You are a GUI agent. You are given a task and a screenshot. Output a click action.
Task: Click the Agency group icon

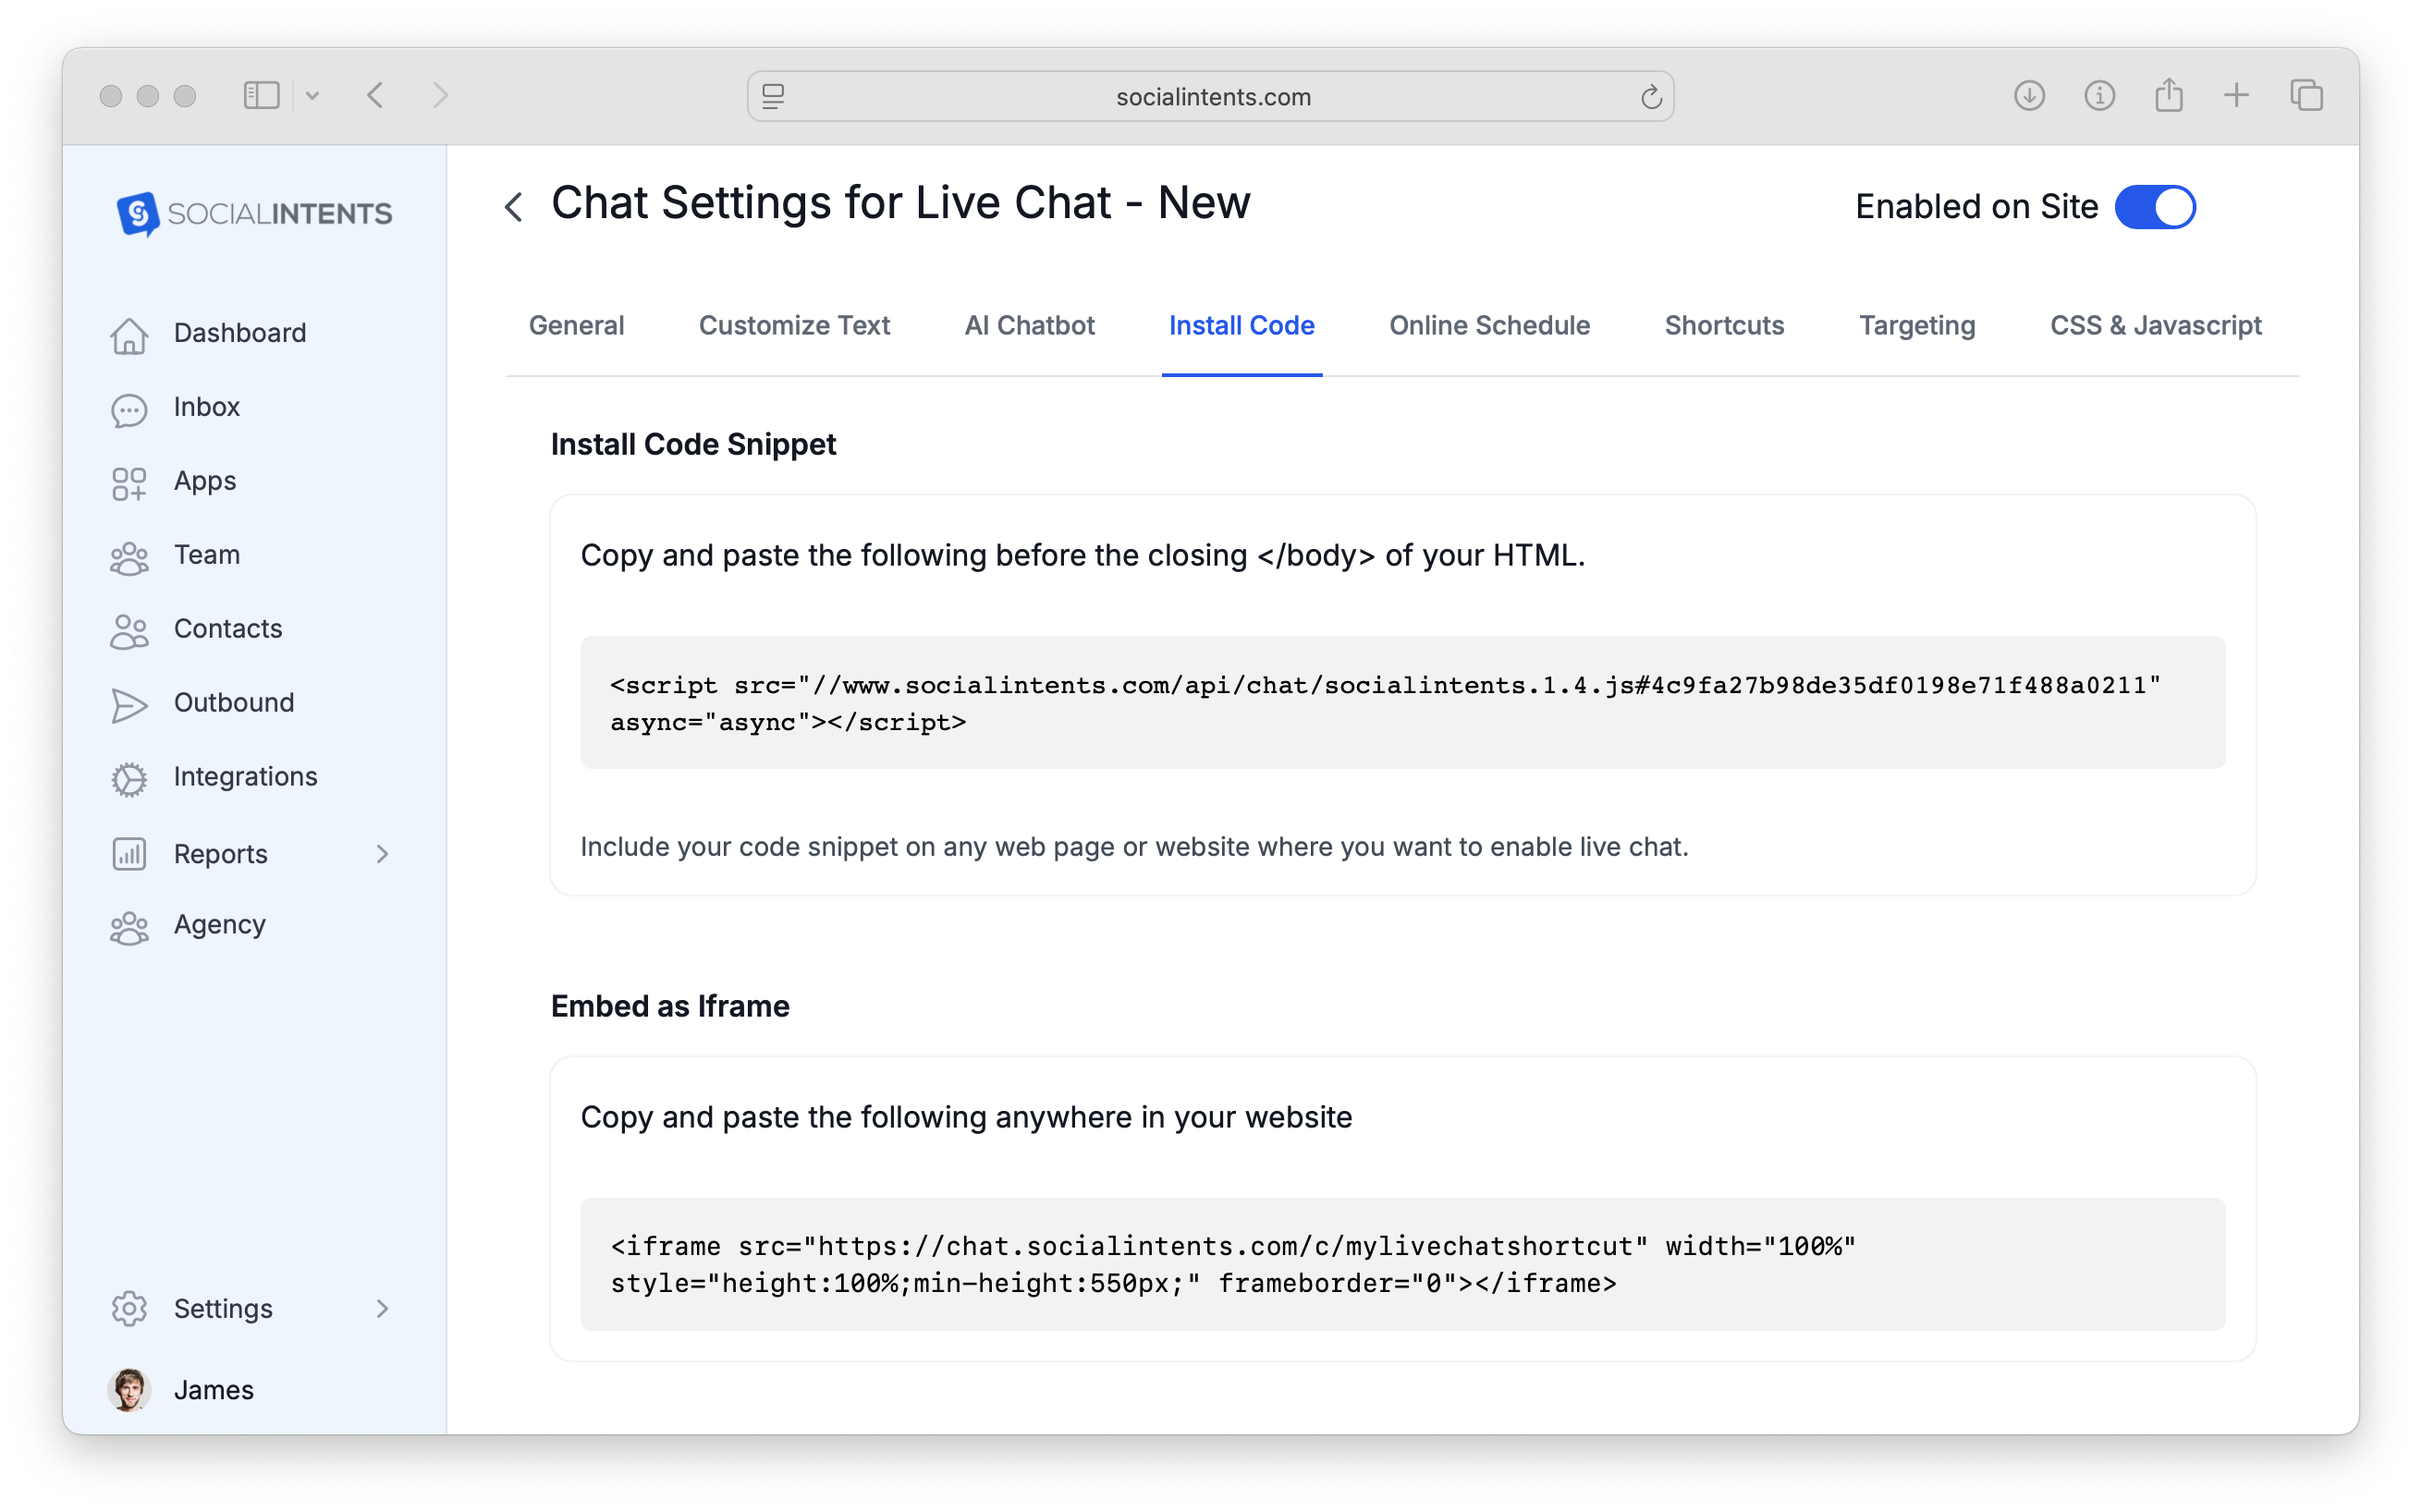(x=129, y=927)
